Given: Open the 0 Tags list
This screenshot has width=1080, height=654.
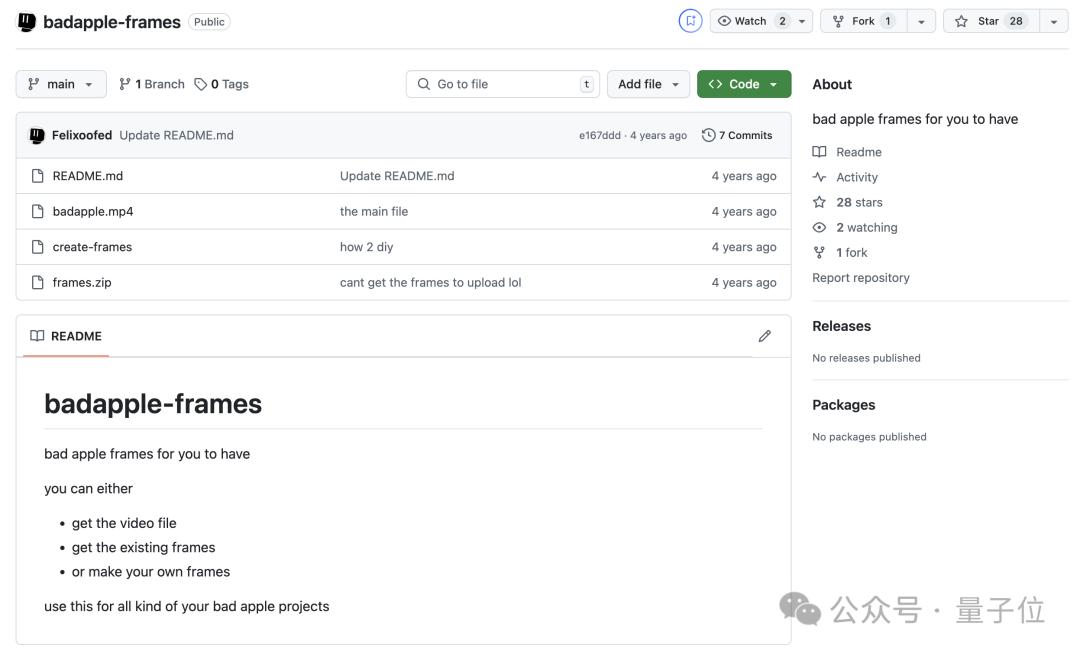Looking at the screenshot, I should click(222, 84).
